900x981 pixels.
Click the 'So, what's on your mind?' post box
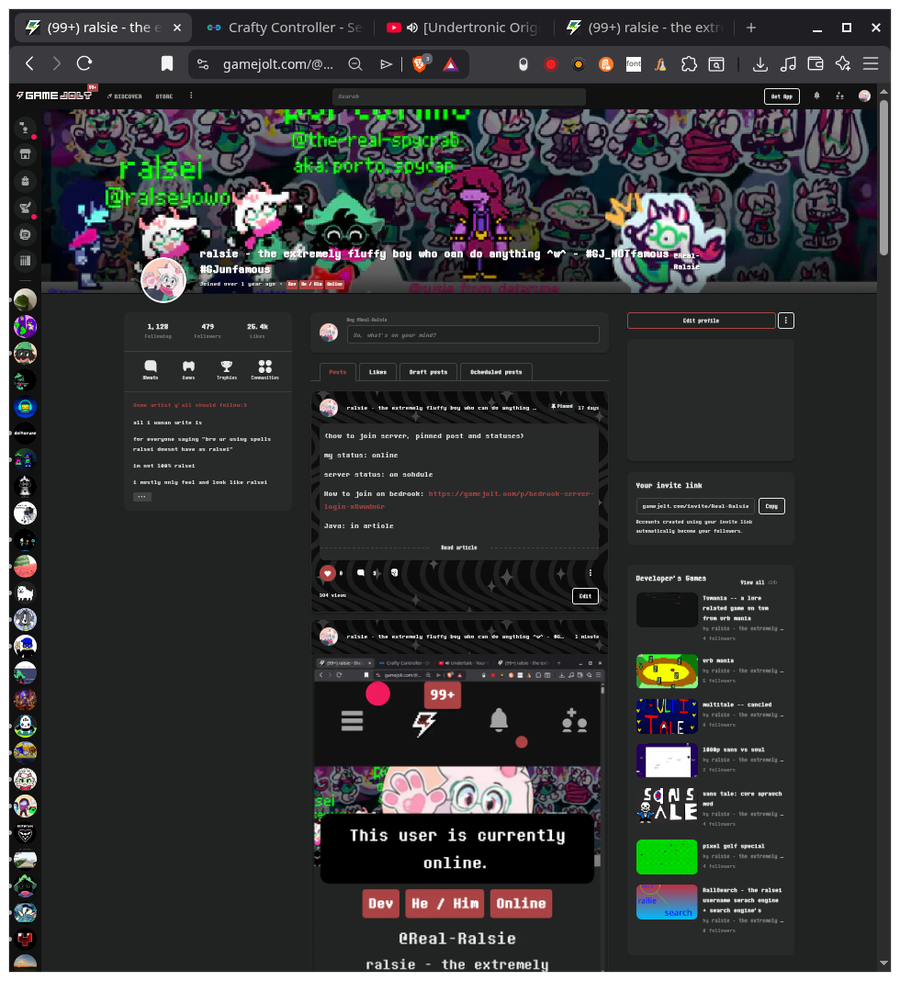(x=473, y=335)
